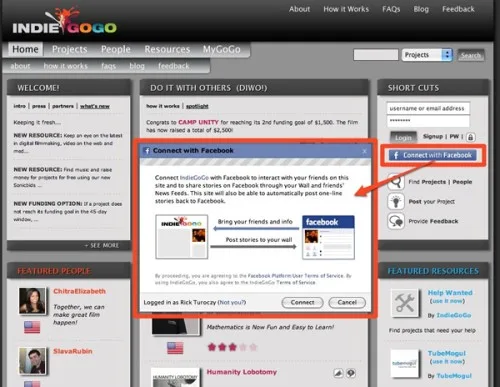The width and height of the screenshot is (500, 387).
Task: Open FAQs in the top navigation
Action: coord(391,9)
